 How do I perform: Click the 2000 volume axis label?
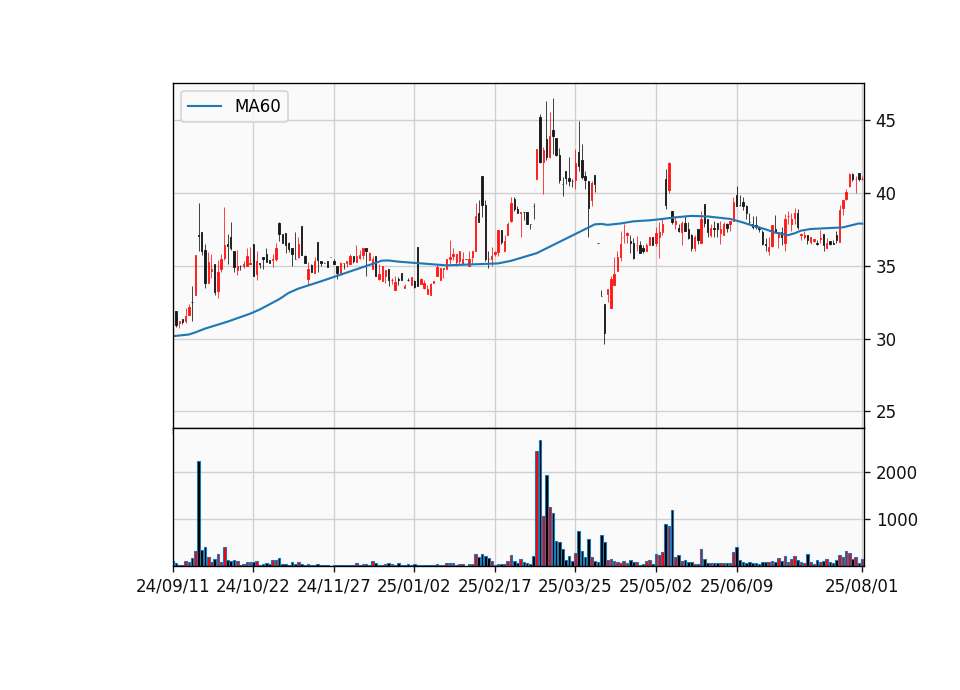[897, 473]
